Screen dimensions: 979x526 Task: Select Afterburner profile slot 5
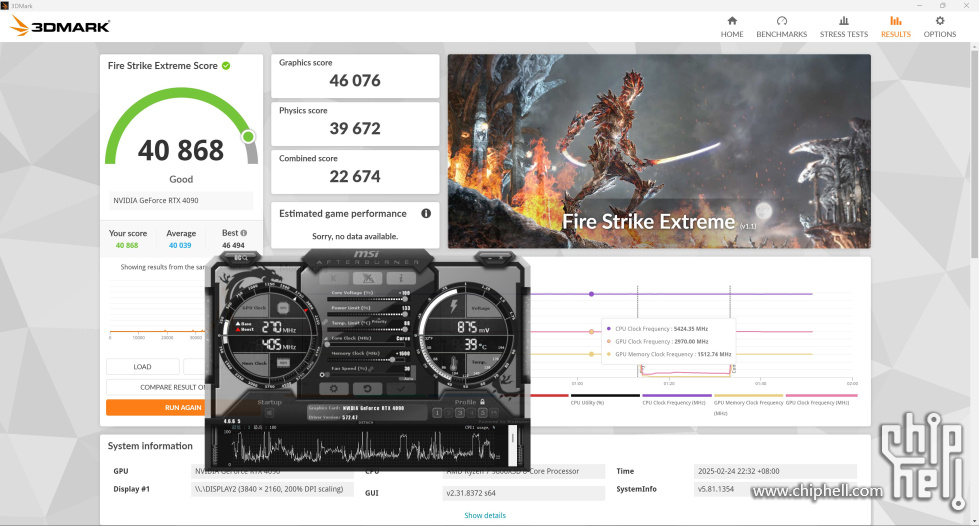point(483,413)
